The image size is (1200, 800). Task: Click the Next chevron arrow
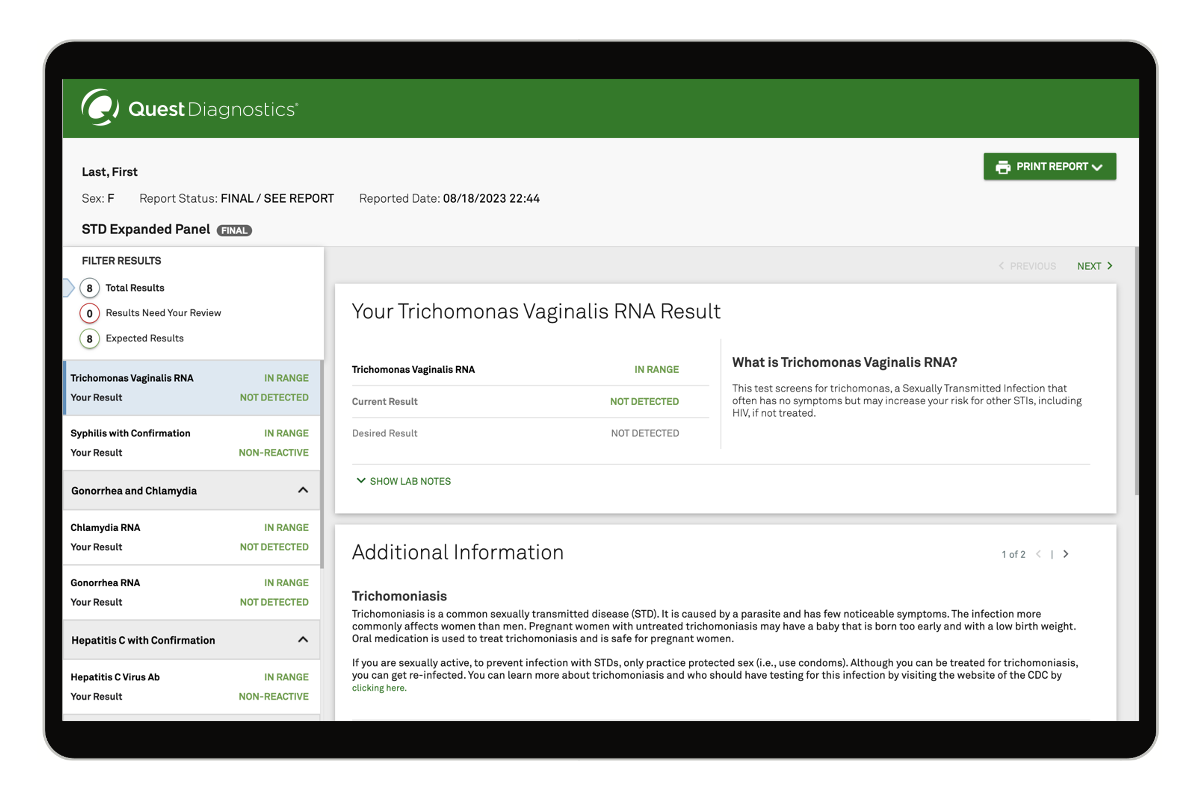click(1108, 266)
